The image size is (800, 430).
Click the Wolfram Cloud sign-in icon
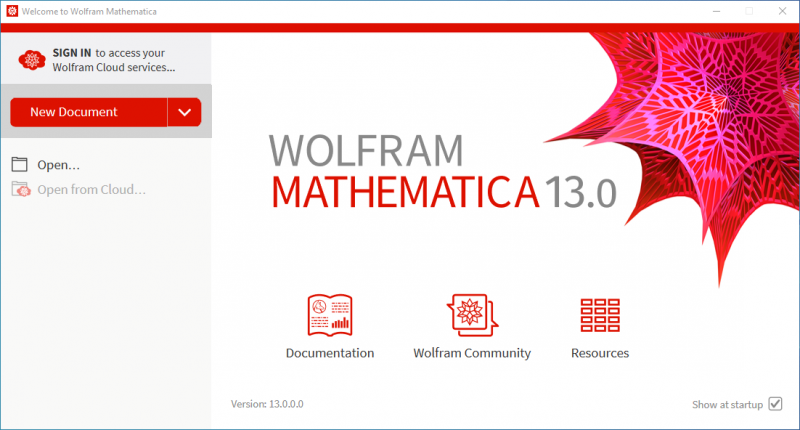(32, 60)
